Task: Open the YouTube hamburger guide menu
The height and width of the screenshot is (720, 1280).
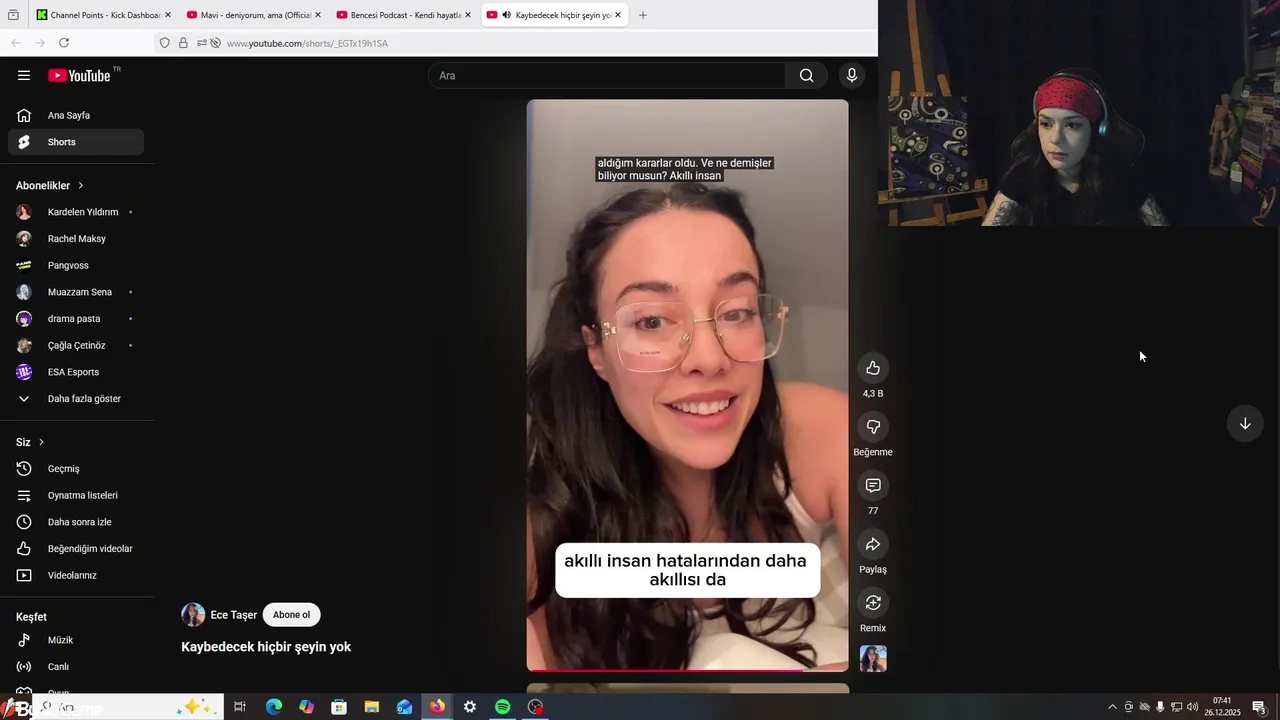Action: [24, 75]
